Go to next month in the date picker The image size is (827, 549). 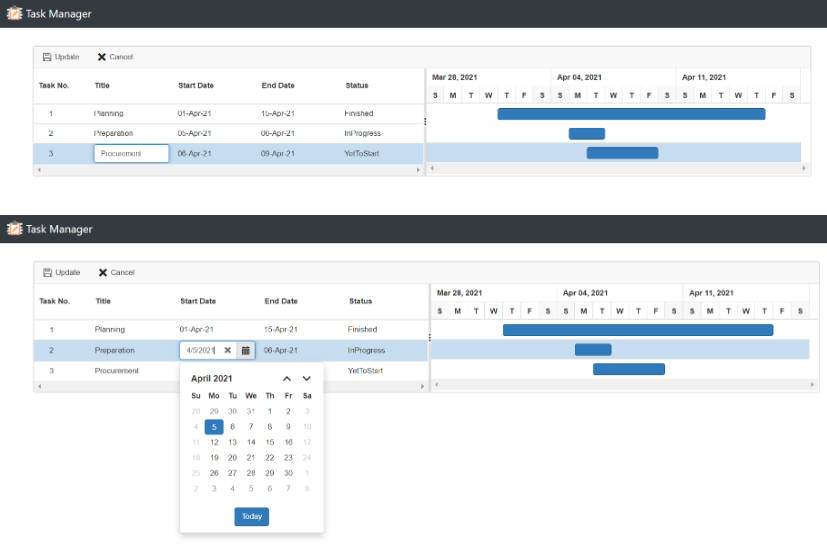[x=307, y=379]
